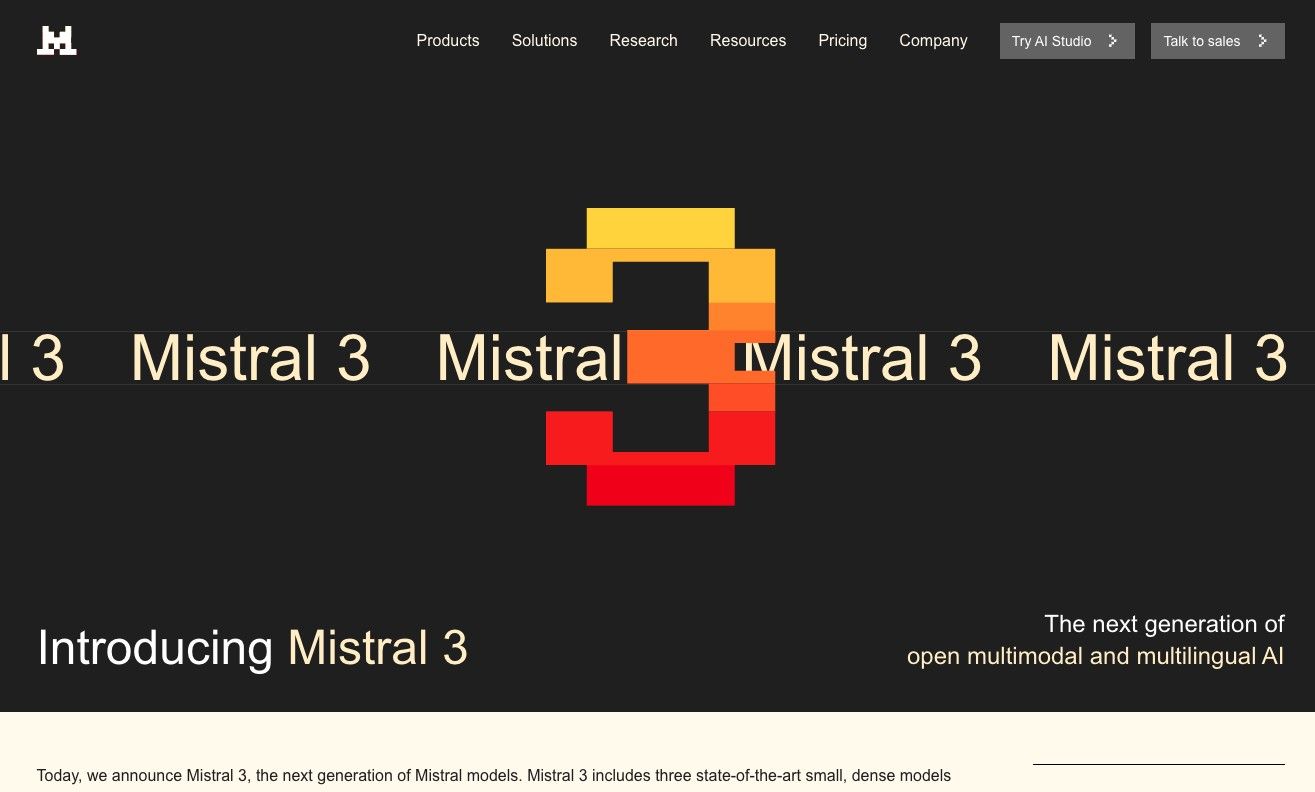Screen dimensions: 1315x792
Task: Open the Research menu item
Action: pos(643,41)
